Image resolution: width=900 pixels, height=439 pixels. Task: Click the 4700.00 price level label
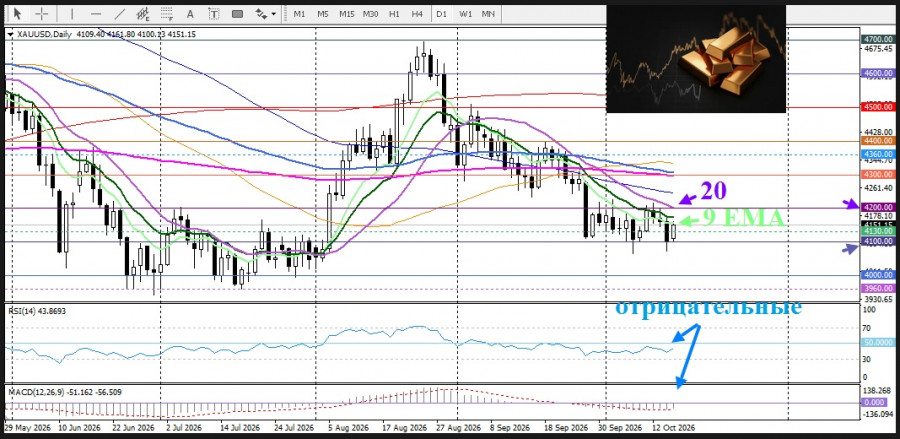878,39
